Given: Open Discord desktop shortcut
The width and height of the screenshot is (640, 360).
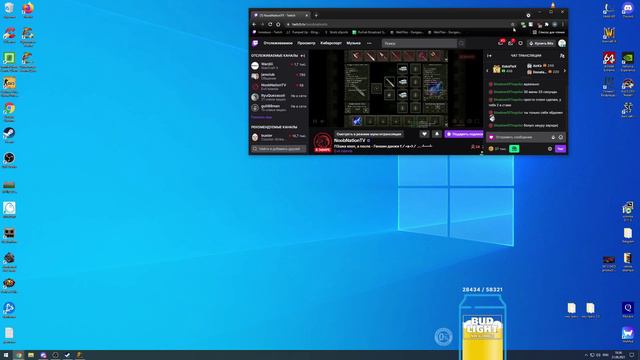Looking at the screenshot, I should (628, 10).
